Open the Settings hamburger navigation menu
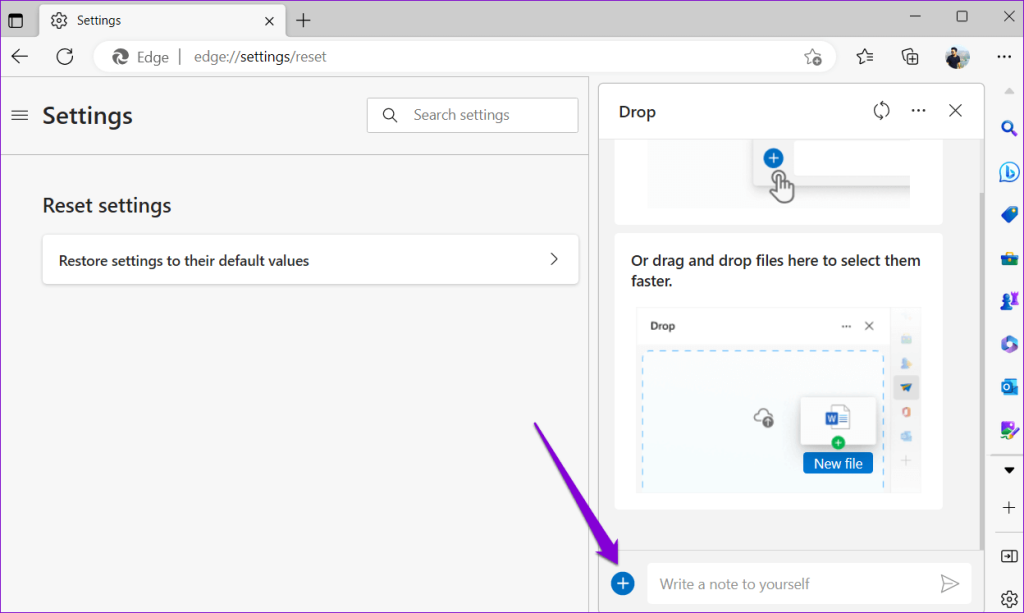This screenshot has height=613, width=1024. coord(19,115)
